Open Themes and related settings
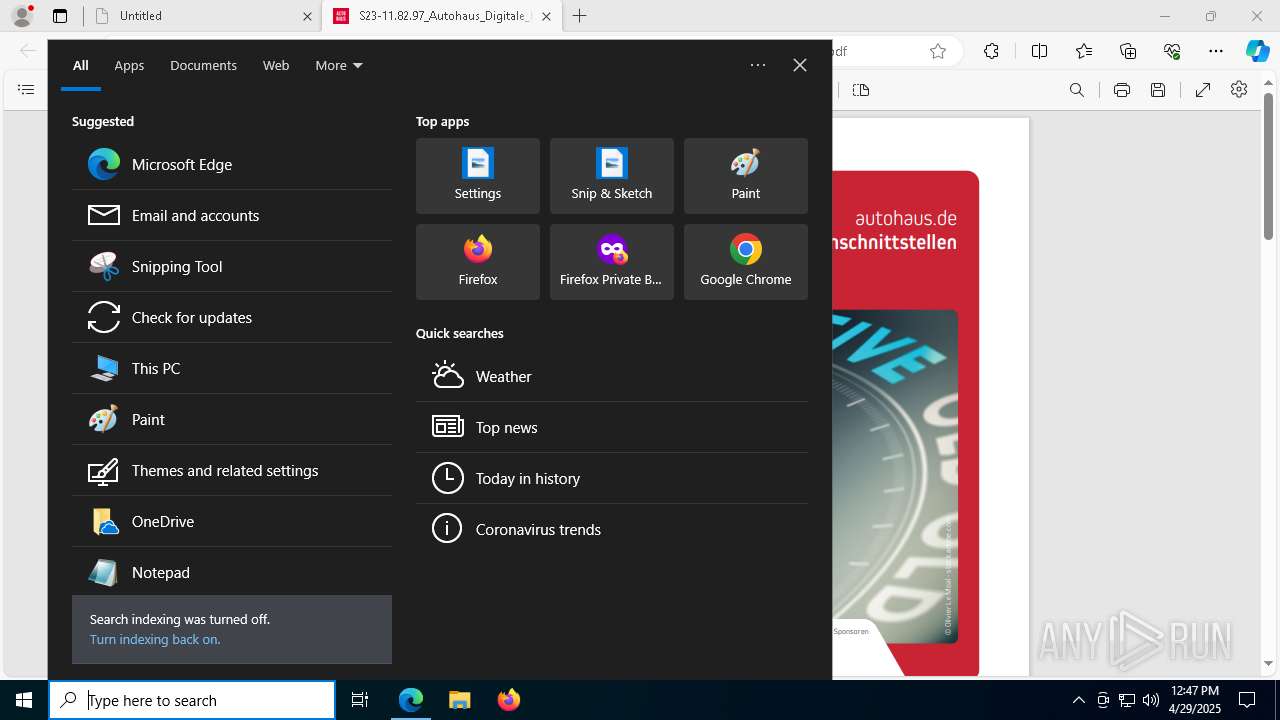Viewport: 1280px width, 720px height. click(232, 470)
